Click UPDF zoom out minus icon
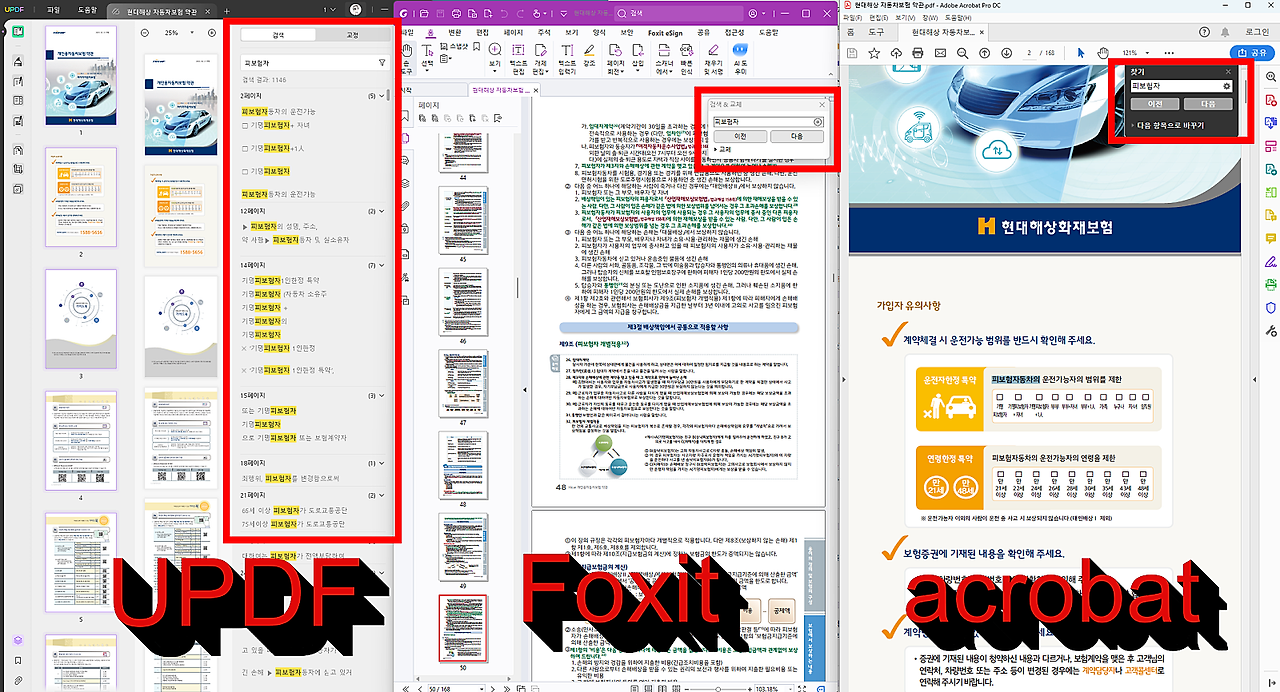This screenshot has width=1280, height=692. [x=146, y=33]
